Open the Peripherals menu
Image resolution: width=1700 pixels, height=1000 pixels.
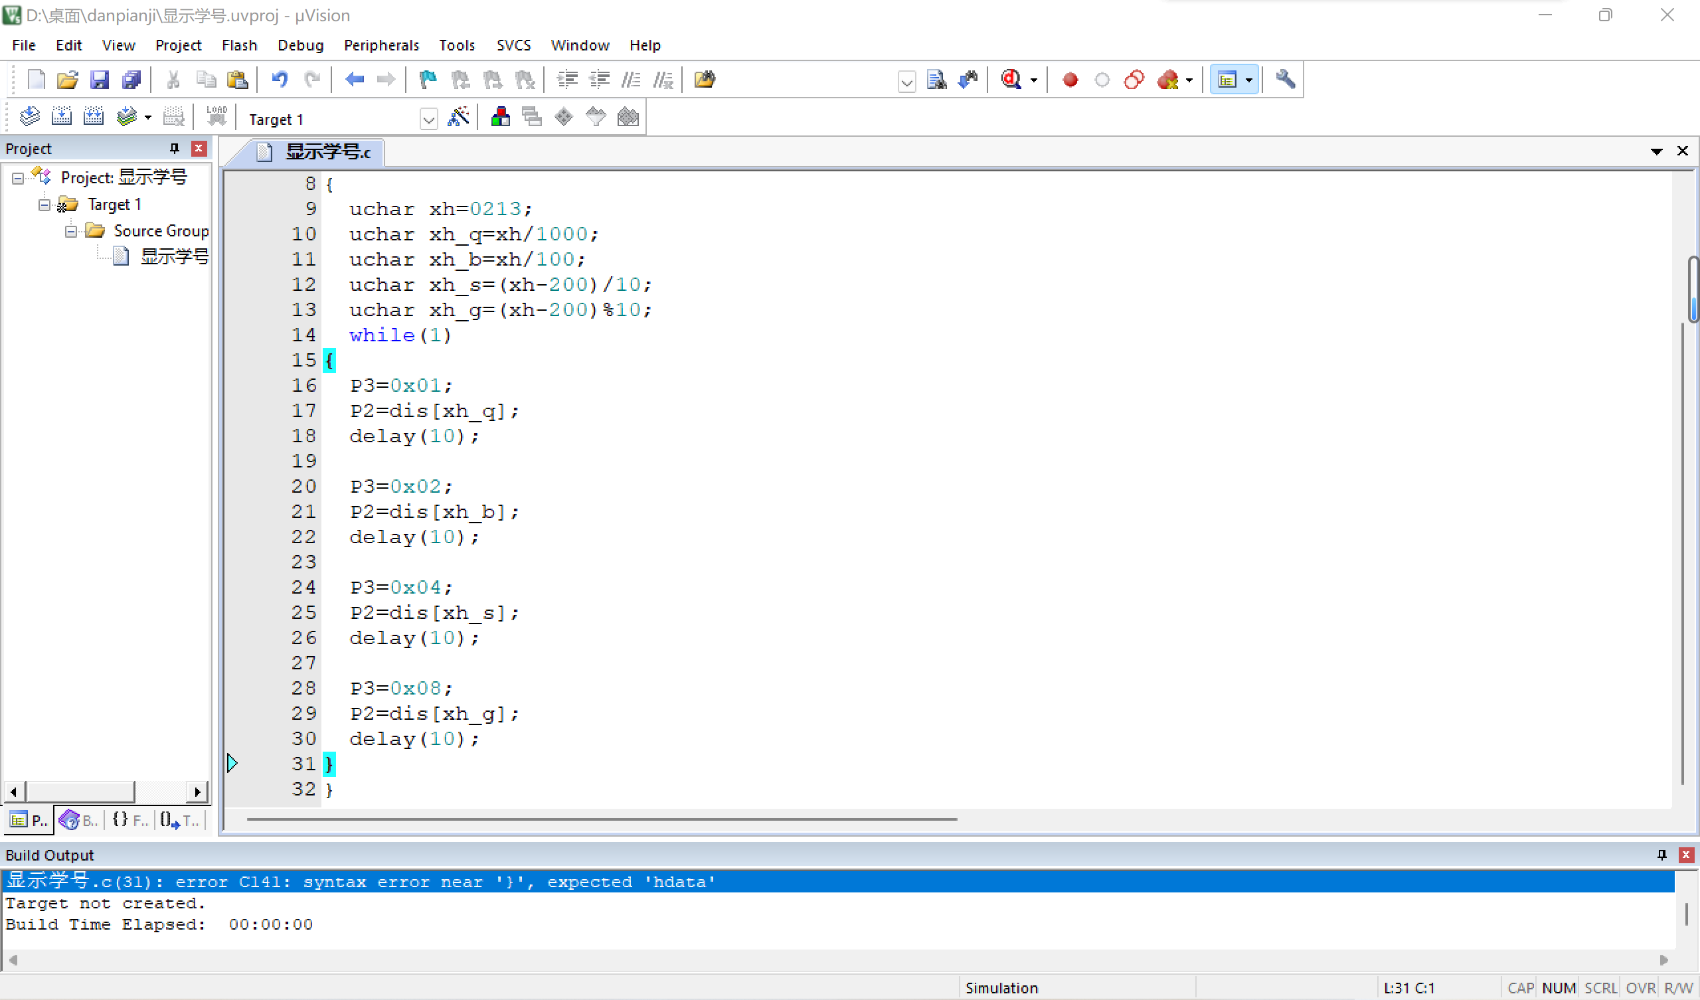point(381,45)
